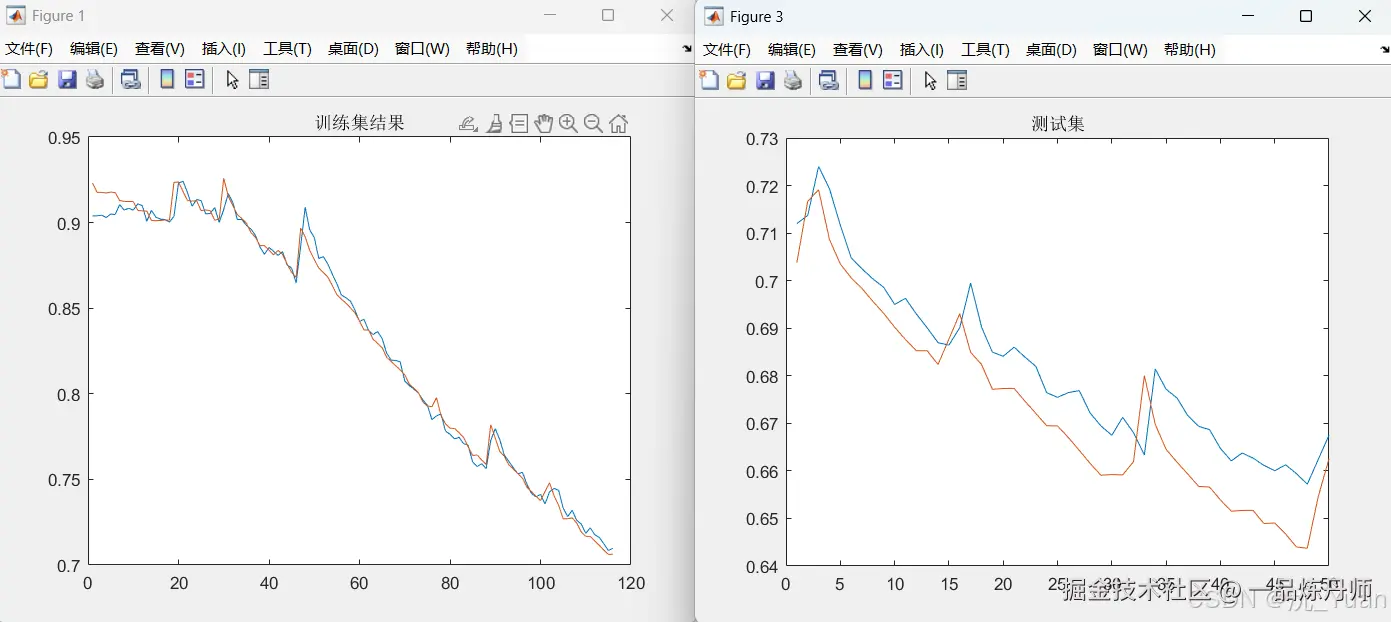1391x622 pixels.
Task: Insert a legend in Figure 1
Action: click(x=195, y=80)
